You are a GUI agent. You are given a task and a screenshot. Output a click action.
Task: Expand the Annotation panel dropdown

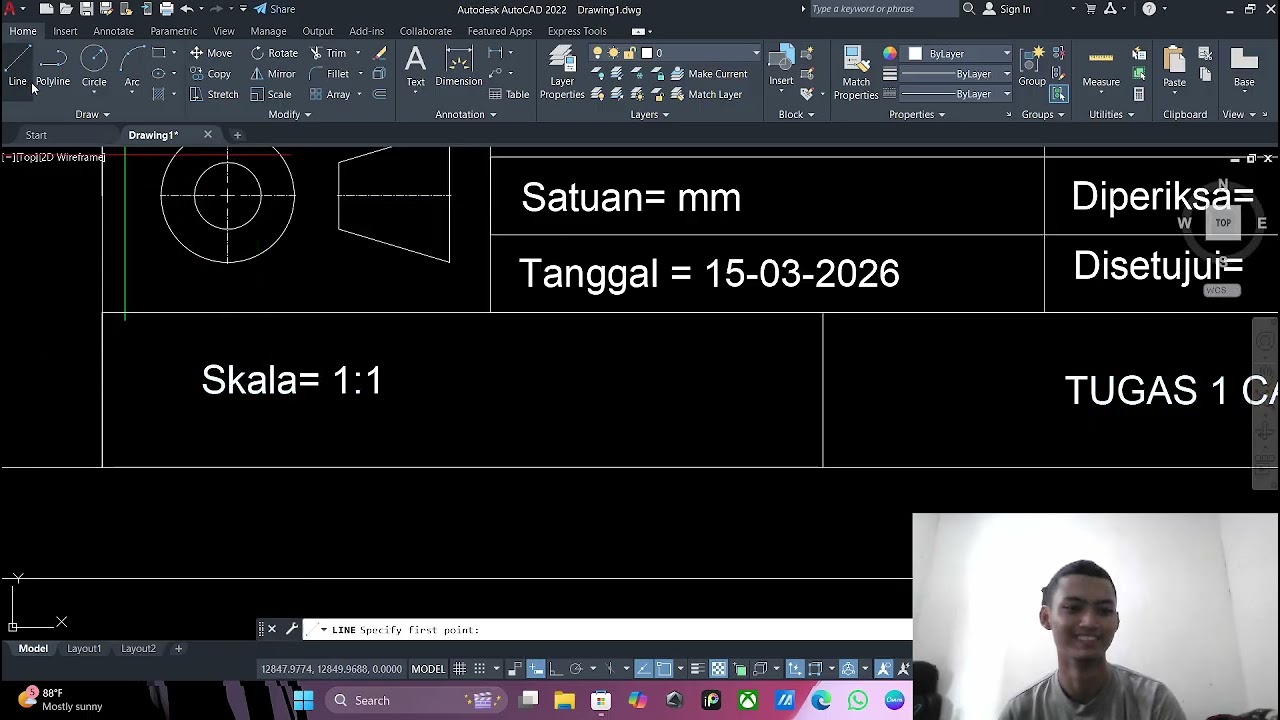tap(466, 114)
